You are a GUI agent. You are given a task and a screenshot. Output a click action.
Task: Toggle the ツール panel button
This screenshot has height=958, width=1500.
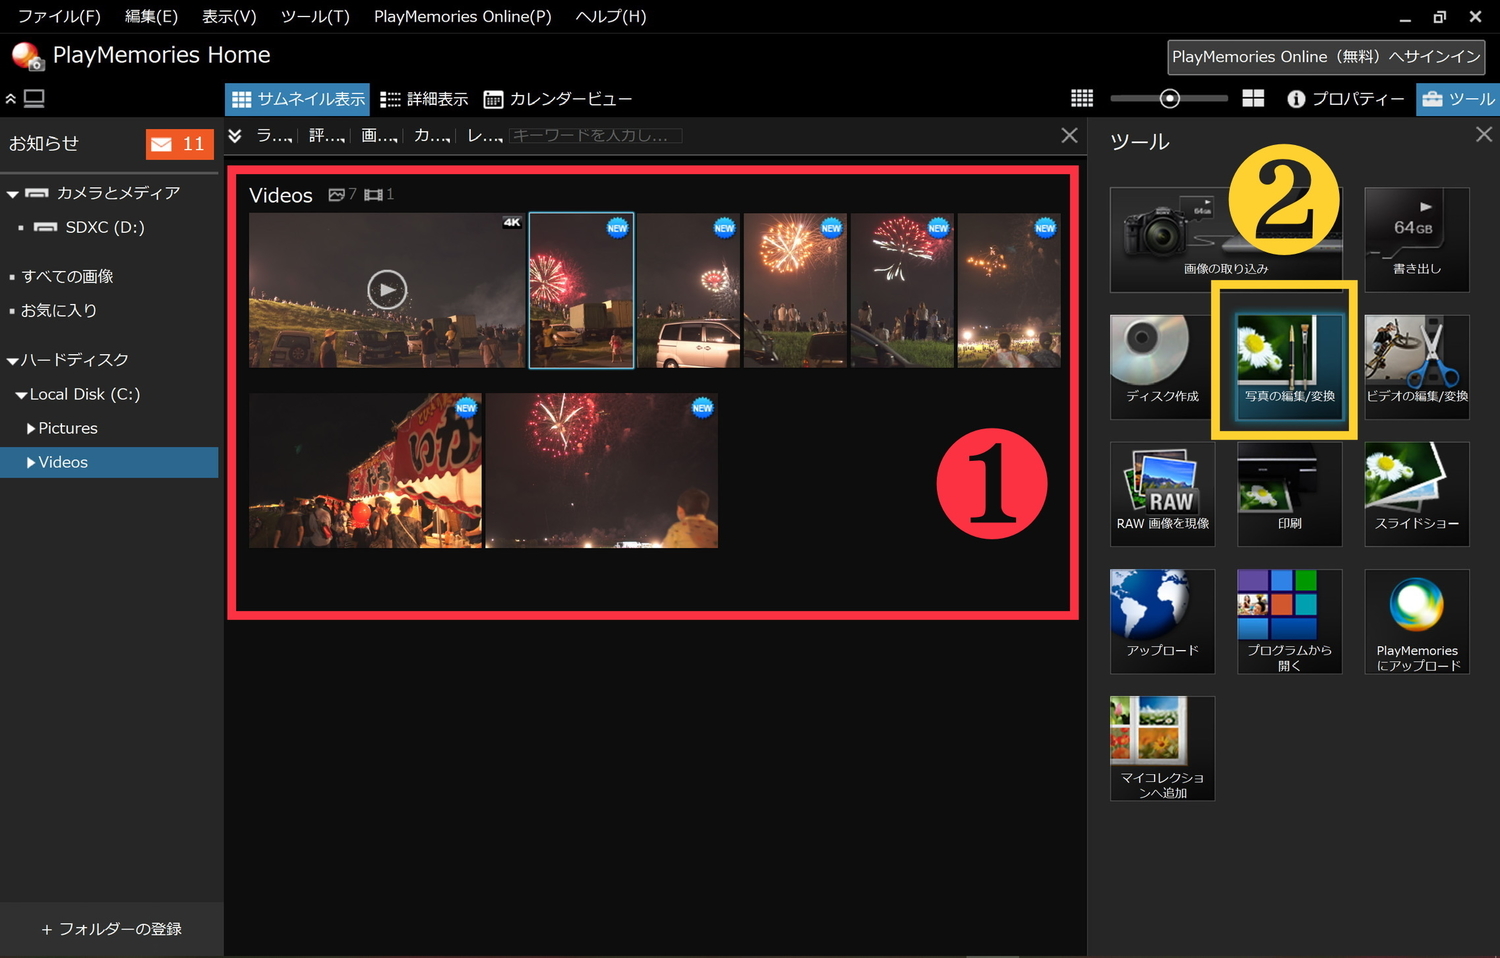click(1458, 99)
